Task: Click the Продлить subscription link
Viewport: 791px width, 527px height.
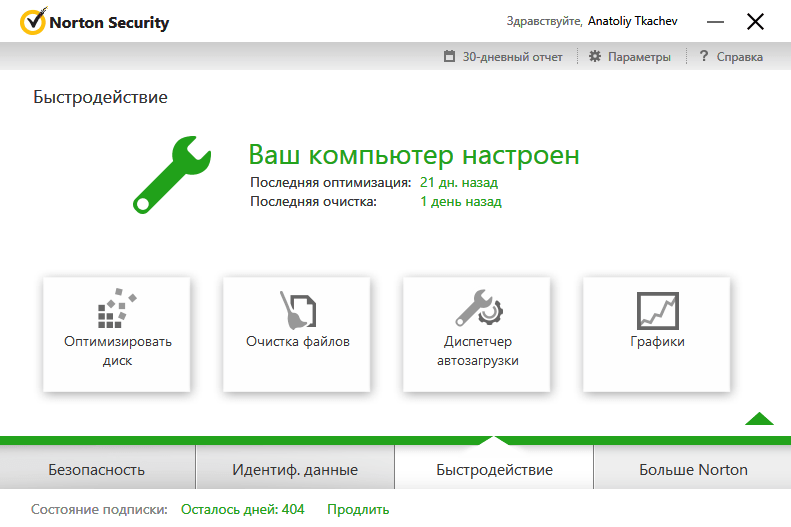Action: (x=358, y=509)
